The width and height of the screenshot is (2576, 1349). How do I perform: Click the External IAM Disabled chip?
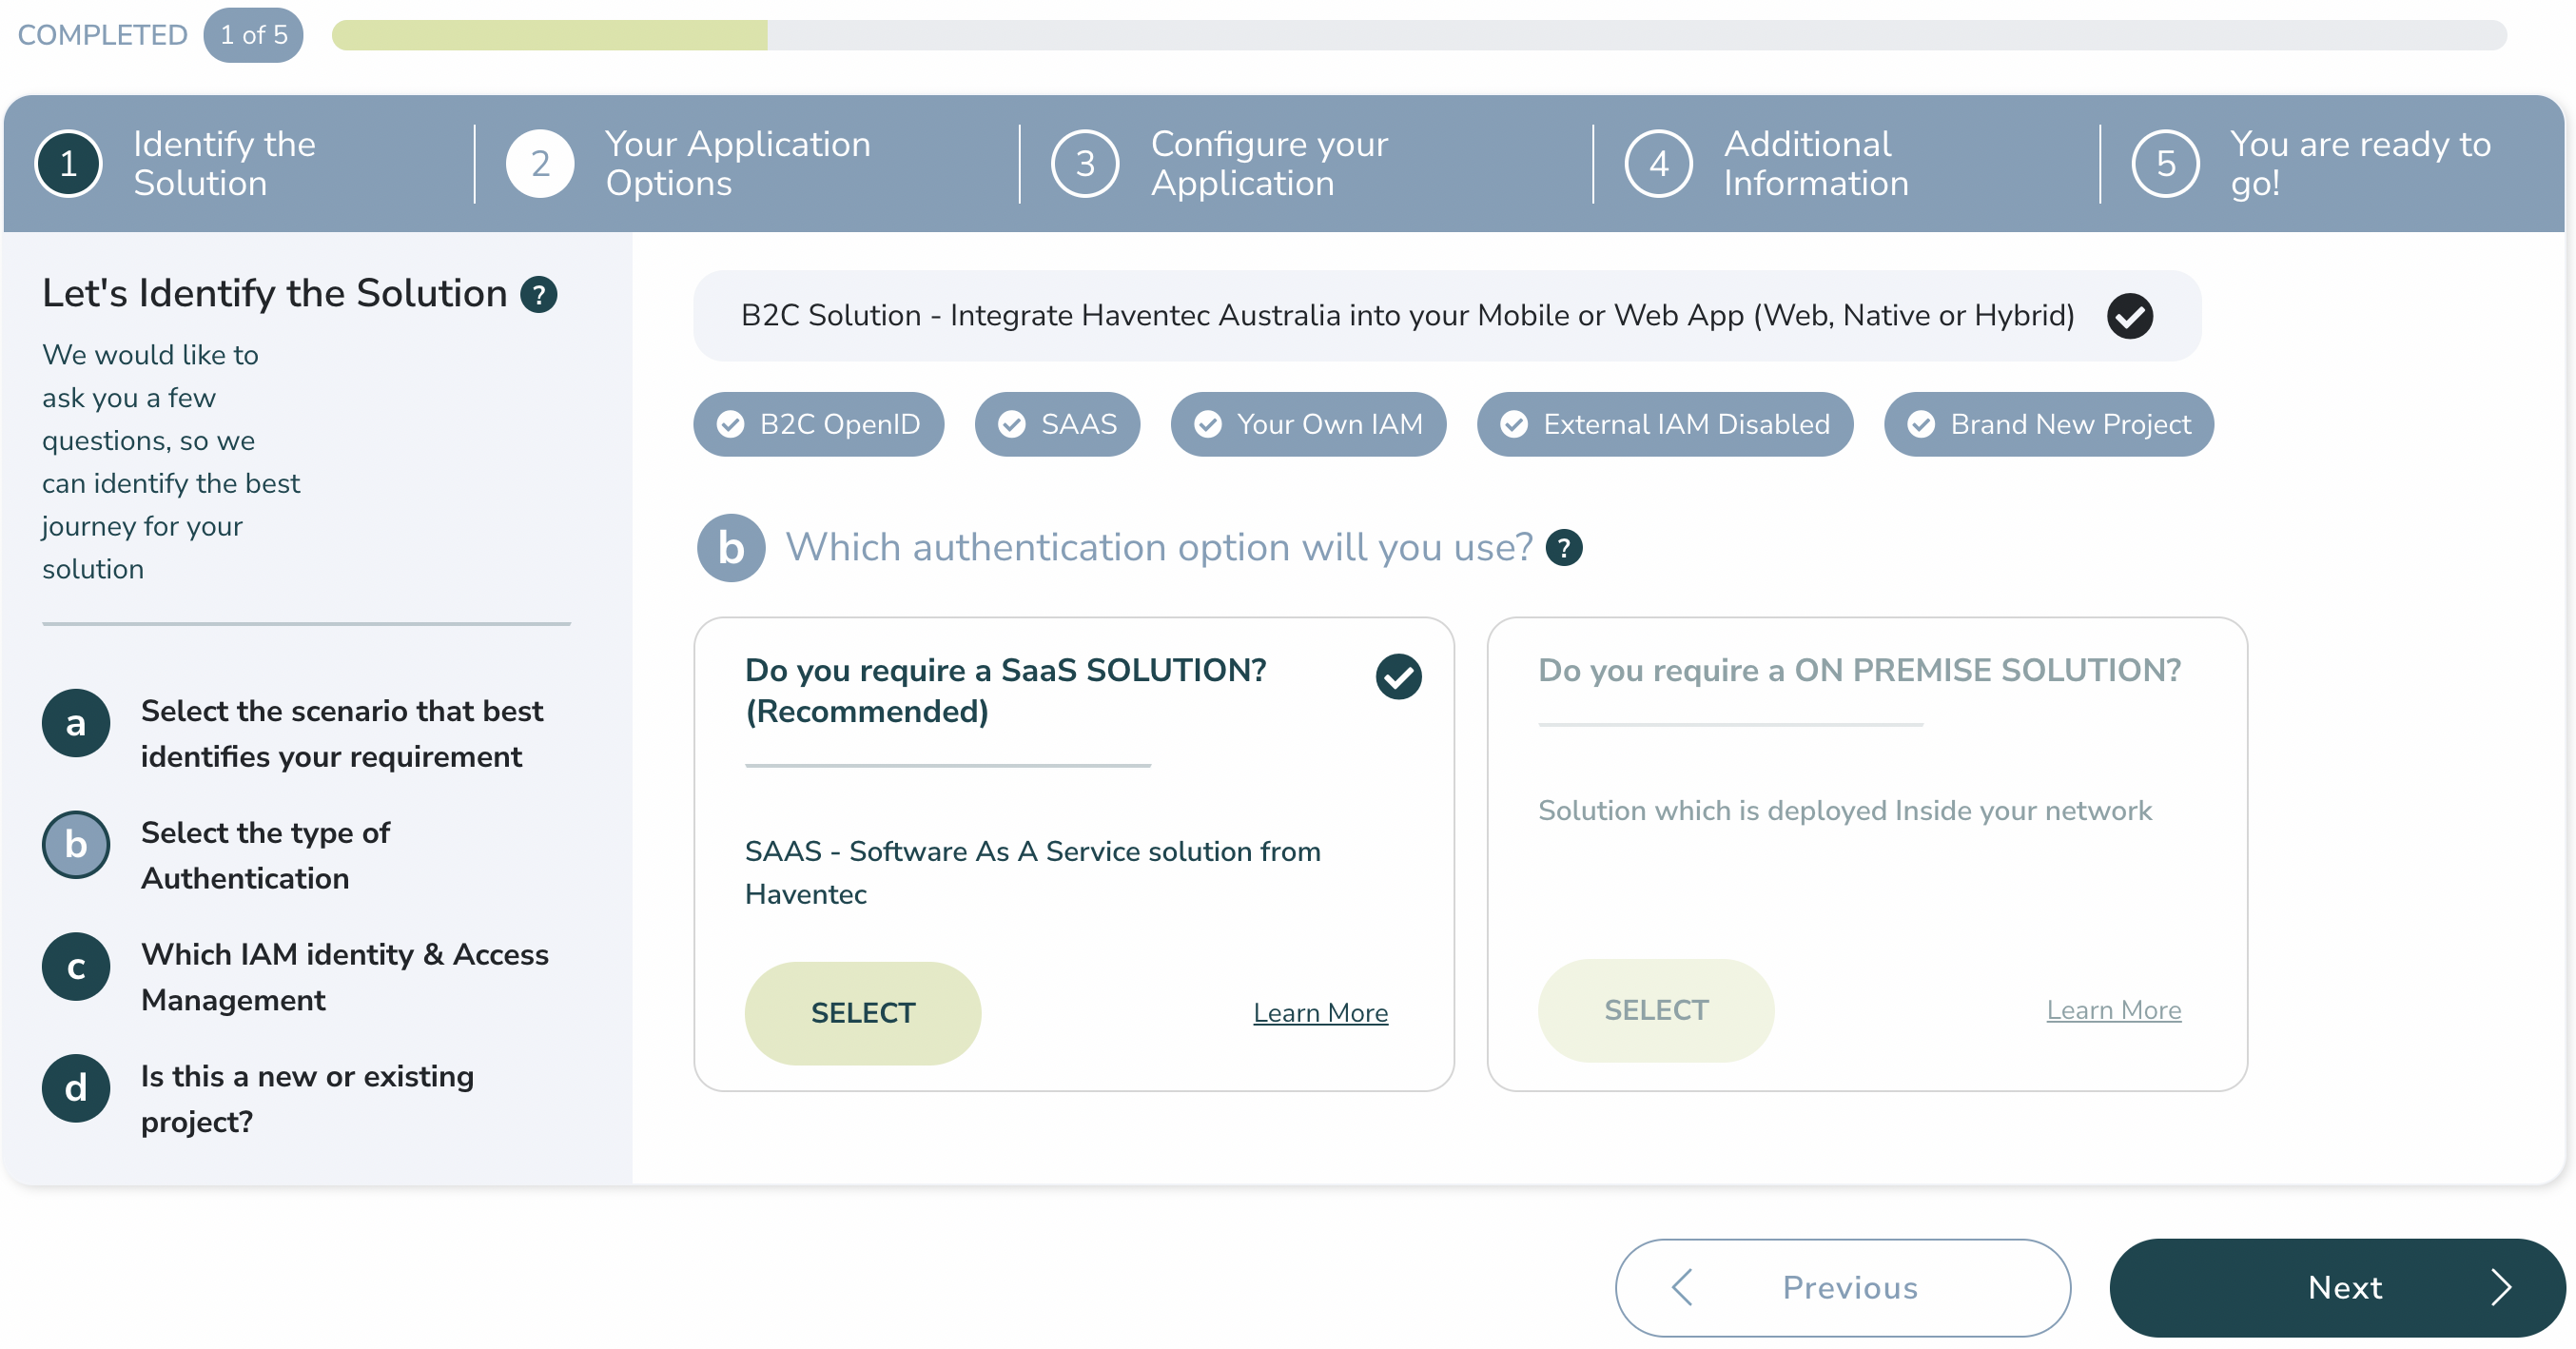click(1665, 424)
